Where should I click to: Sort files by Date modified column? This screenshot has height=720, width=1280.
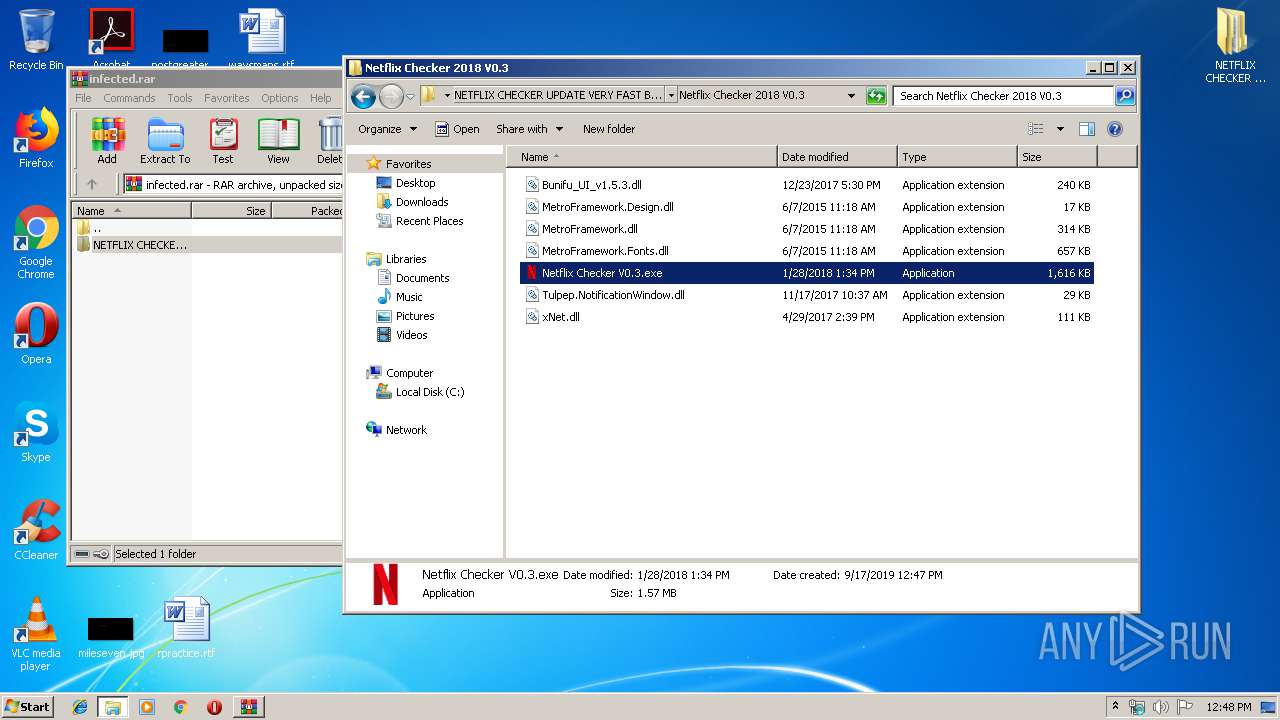pyautogui.click(x=837, y=157)
